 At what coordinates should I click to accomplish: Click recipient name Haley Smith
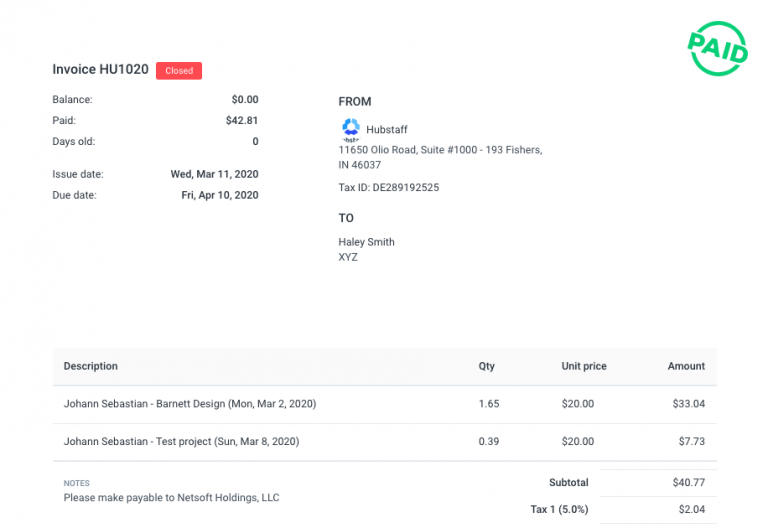367,242
